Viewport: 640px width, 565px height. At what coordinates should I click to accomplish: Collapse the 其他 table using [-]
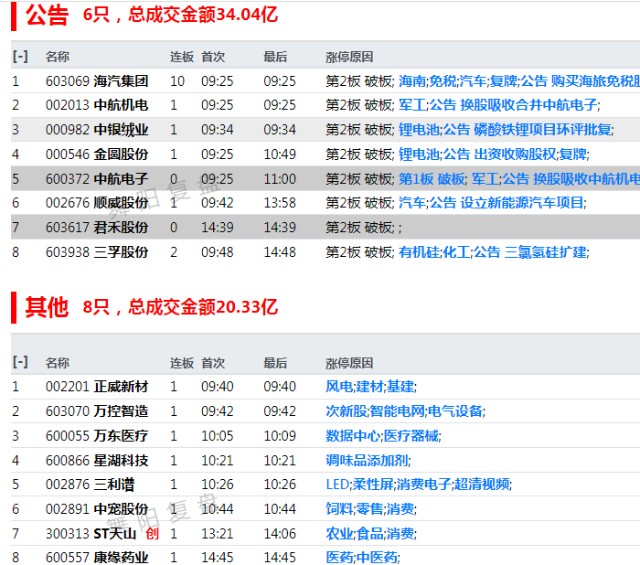(x=20, y=362)
